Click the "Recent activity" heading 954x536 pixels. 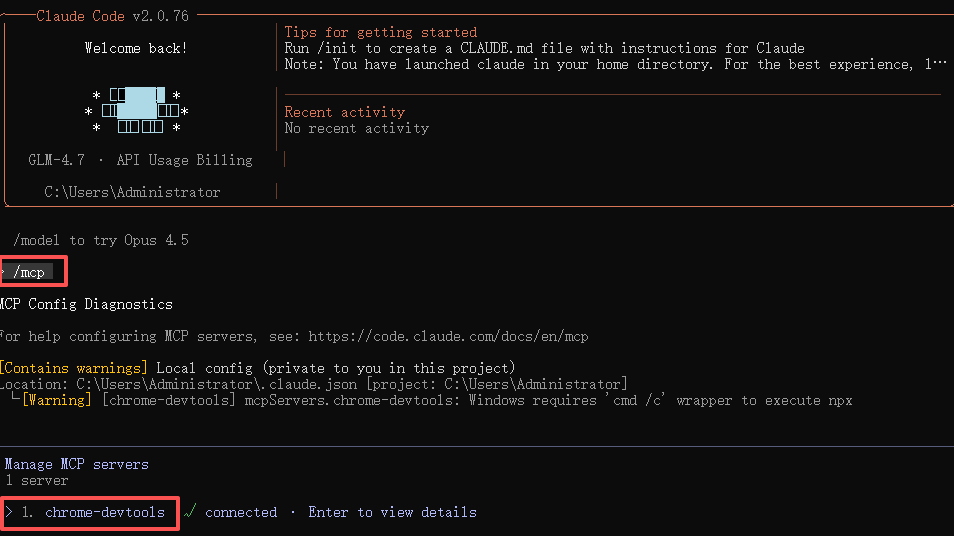tap(345, 112)
